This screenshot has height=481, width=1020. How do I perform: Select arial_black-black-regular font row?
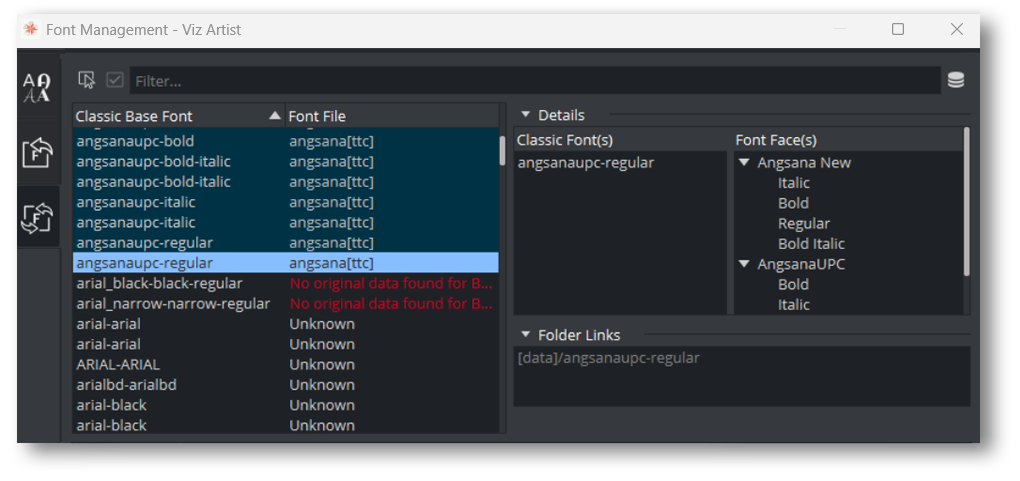(x=160, y=284)
